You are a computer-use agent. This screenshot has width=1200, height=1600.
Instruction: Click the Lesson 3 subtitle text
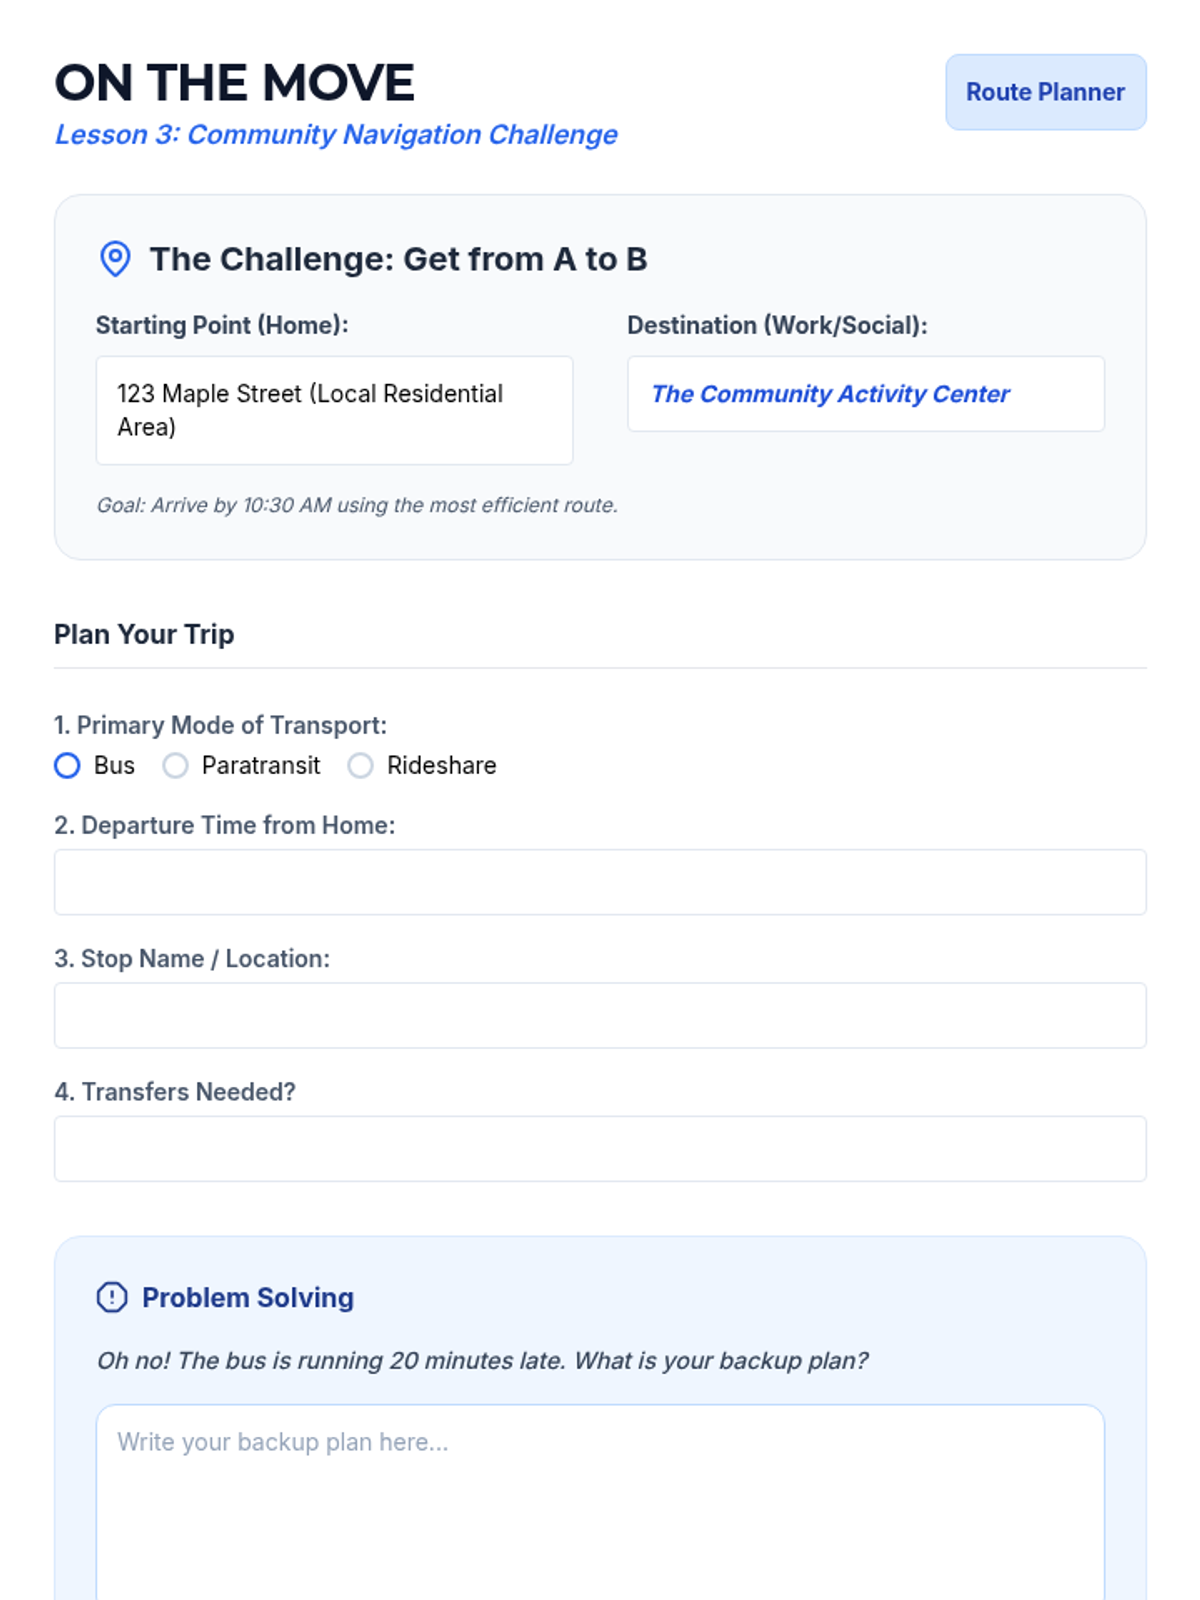point(336,135)
